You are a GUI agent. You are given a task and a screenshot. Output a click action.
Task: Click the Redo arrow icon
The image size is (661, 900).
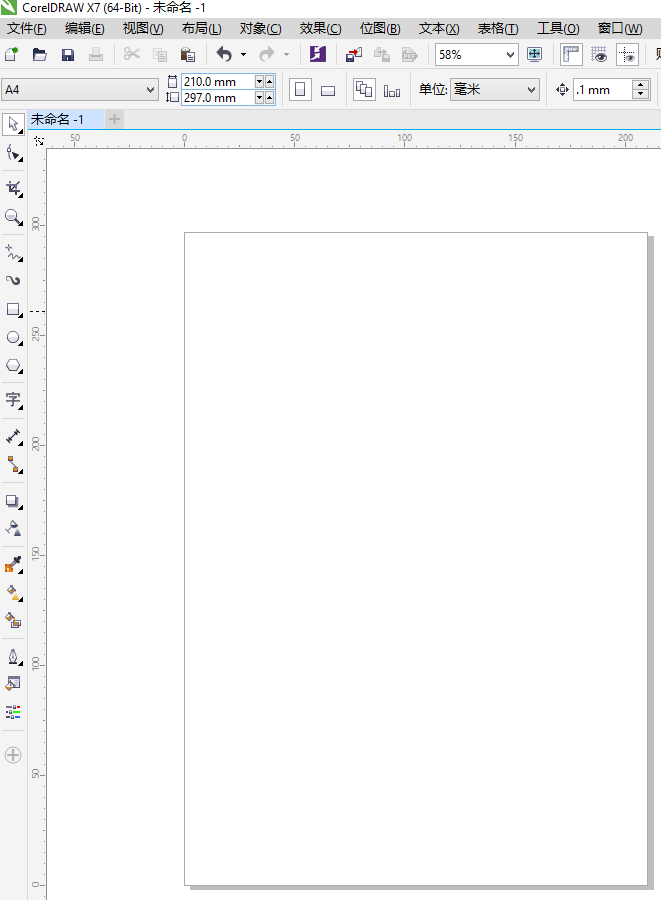click(x=267, y=55)
